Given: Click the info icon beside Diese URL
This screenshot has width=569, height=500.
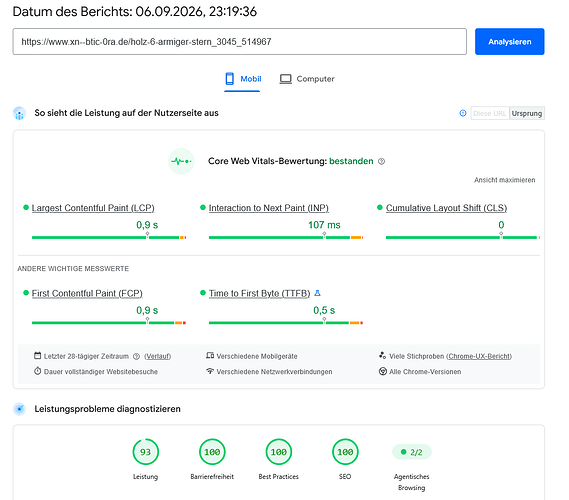Looking at the screenshot, I should pyautogui.click(x=463, y=113).
